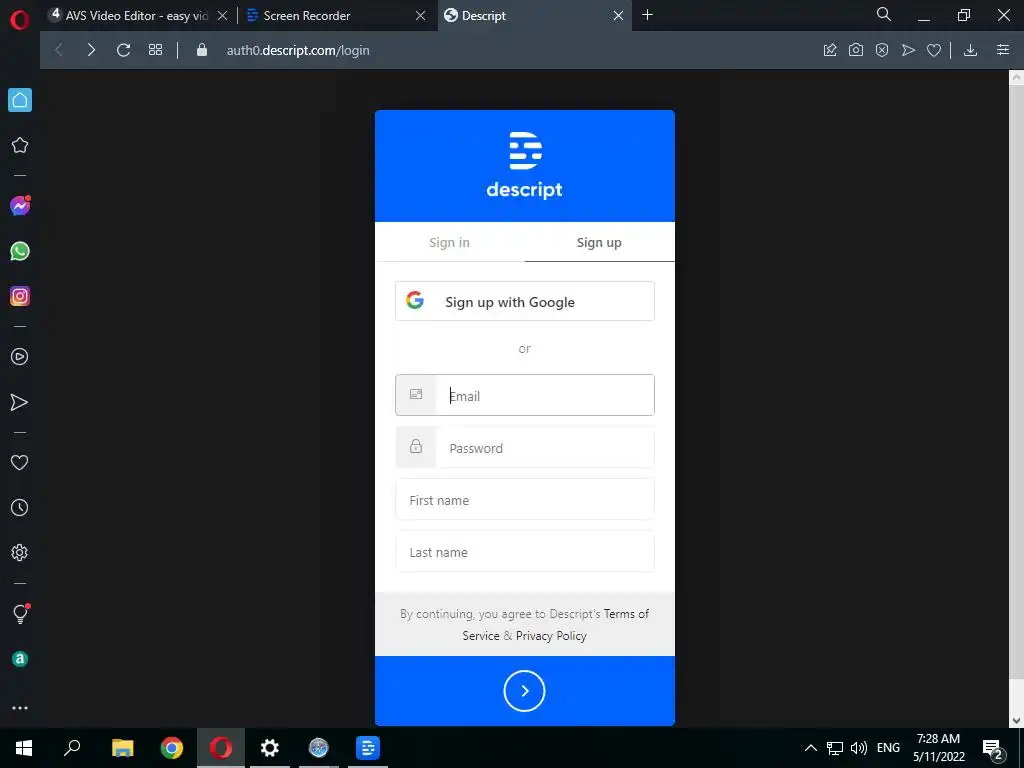Go forward in browser history

pos(91,50)
